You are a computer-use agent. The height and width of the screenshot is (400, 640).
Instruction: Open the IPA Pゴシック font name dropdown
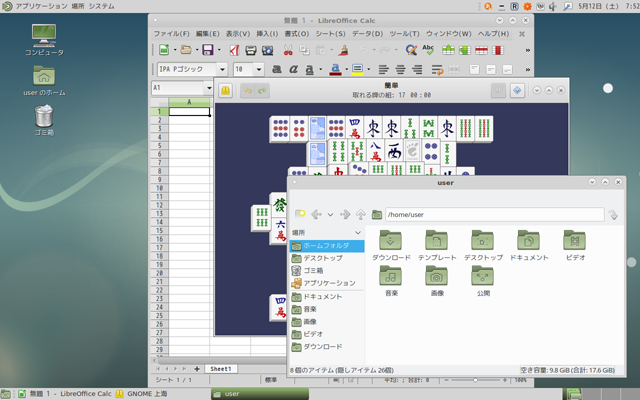(x=222, y=69)
